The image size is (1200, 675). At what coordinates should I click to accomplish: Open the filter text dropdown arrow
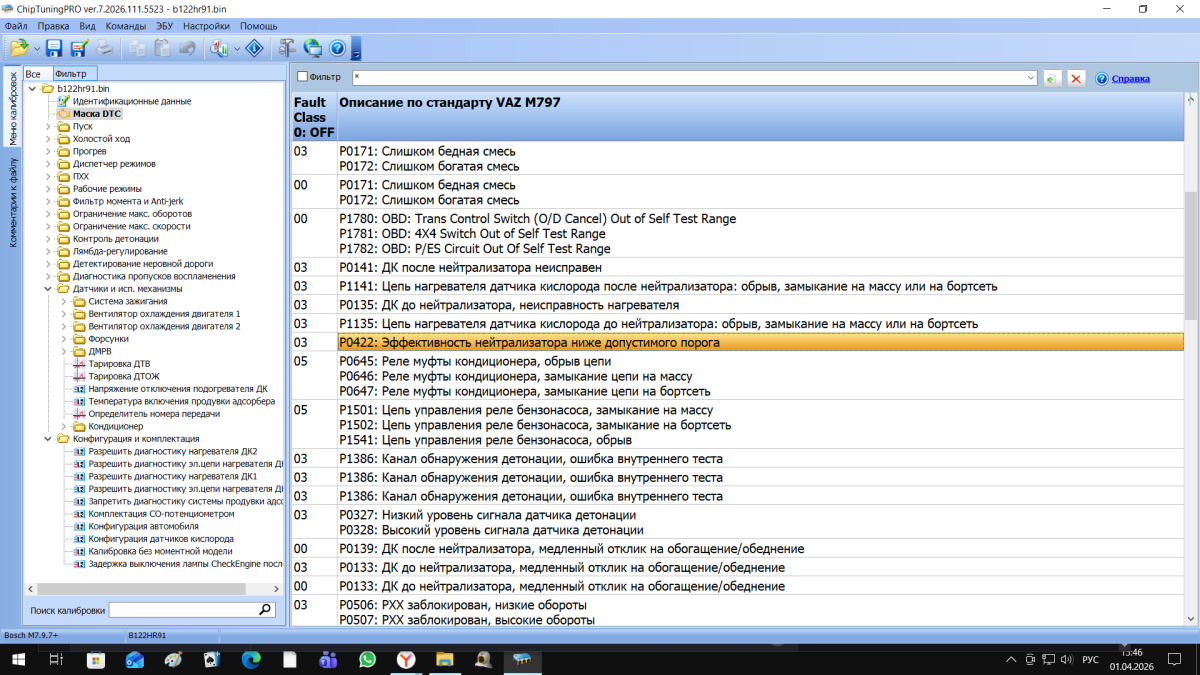coord(1031,78)
